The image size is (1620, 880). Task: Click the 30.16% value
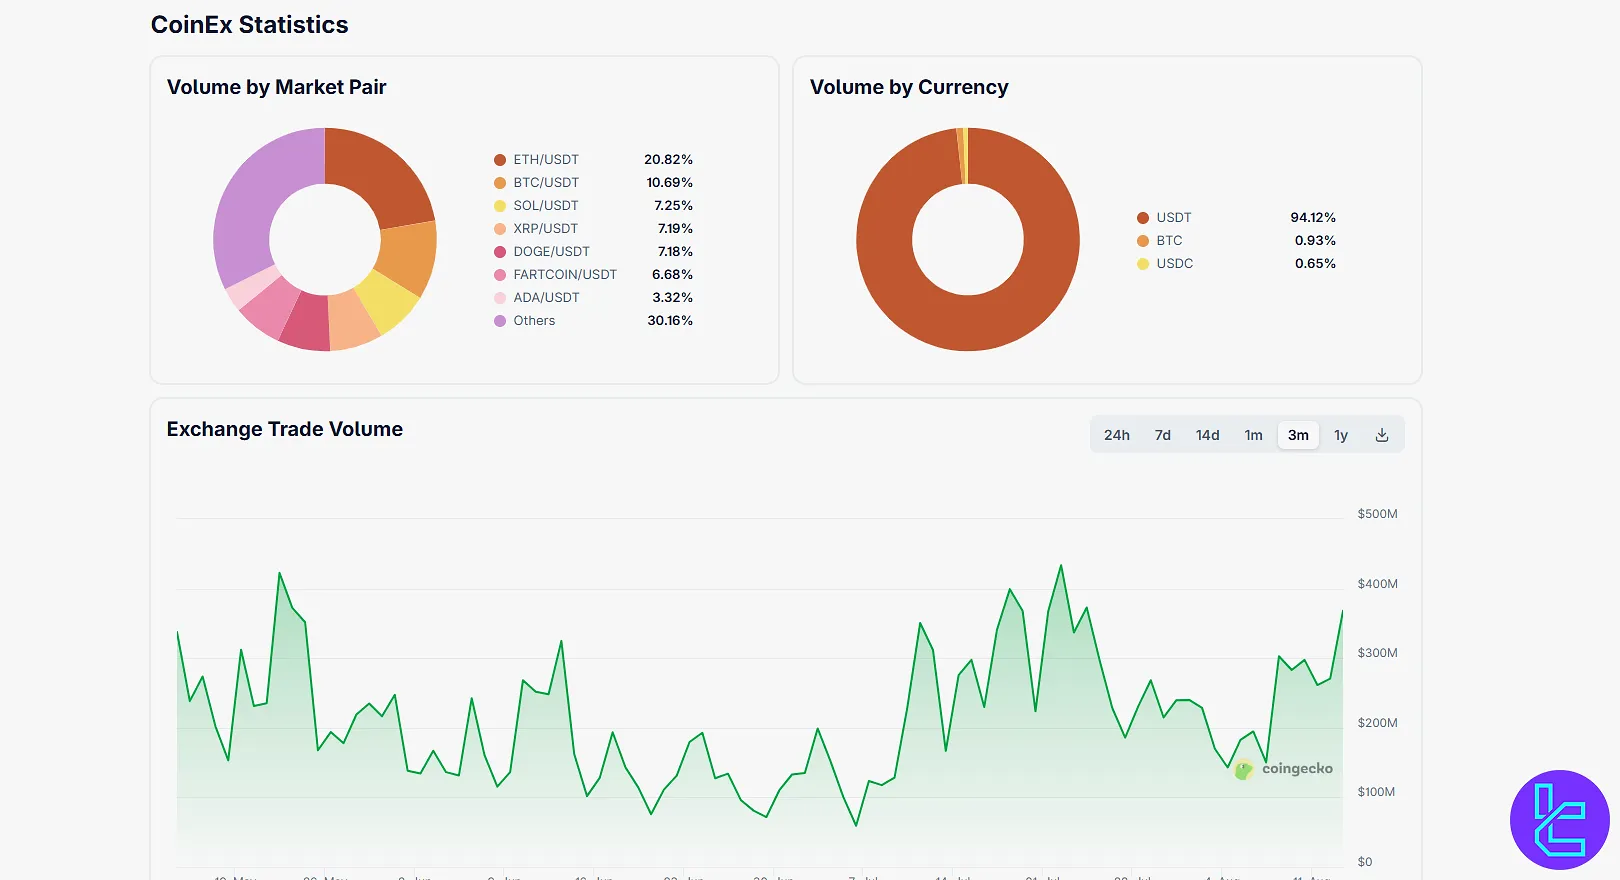pyautogui.click(x=670, y=321)
